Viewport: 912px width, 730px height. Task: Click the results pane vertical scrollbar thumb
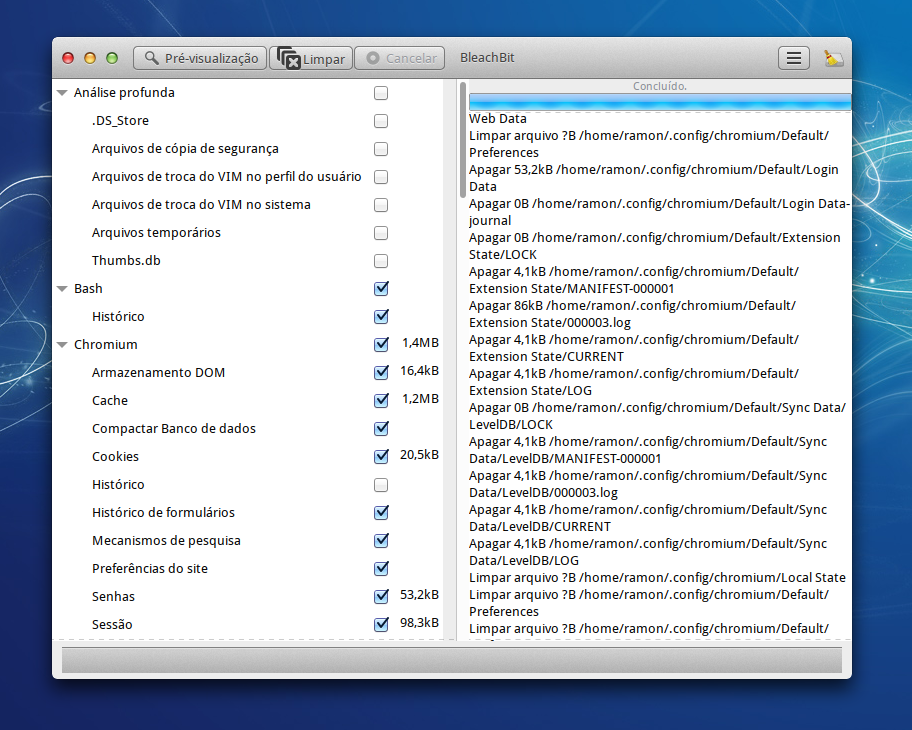coord(463,140)
